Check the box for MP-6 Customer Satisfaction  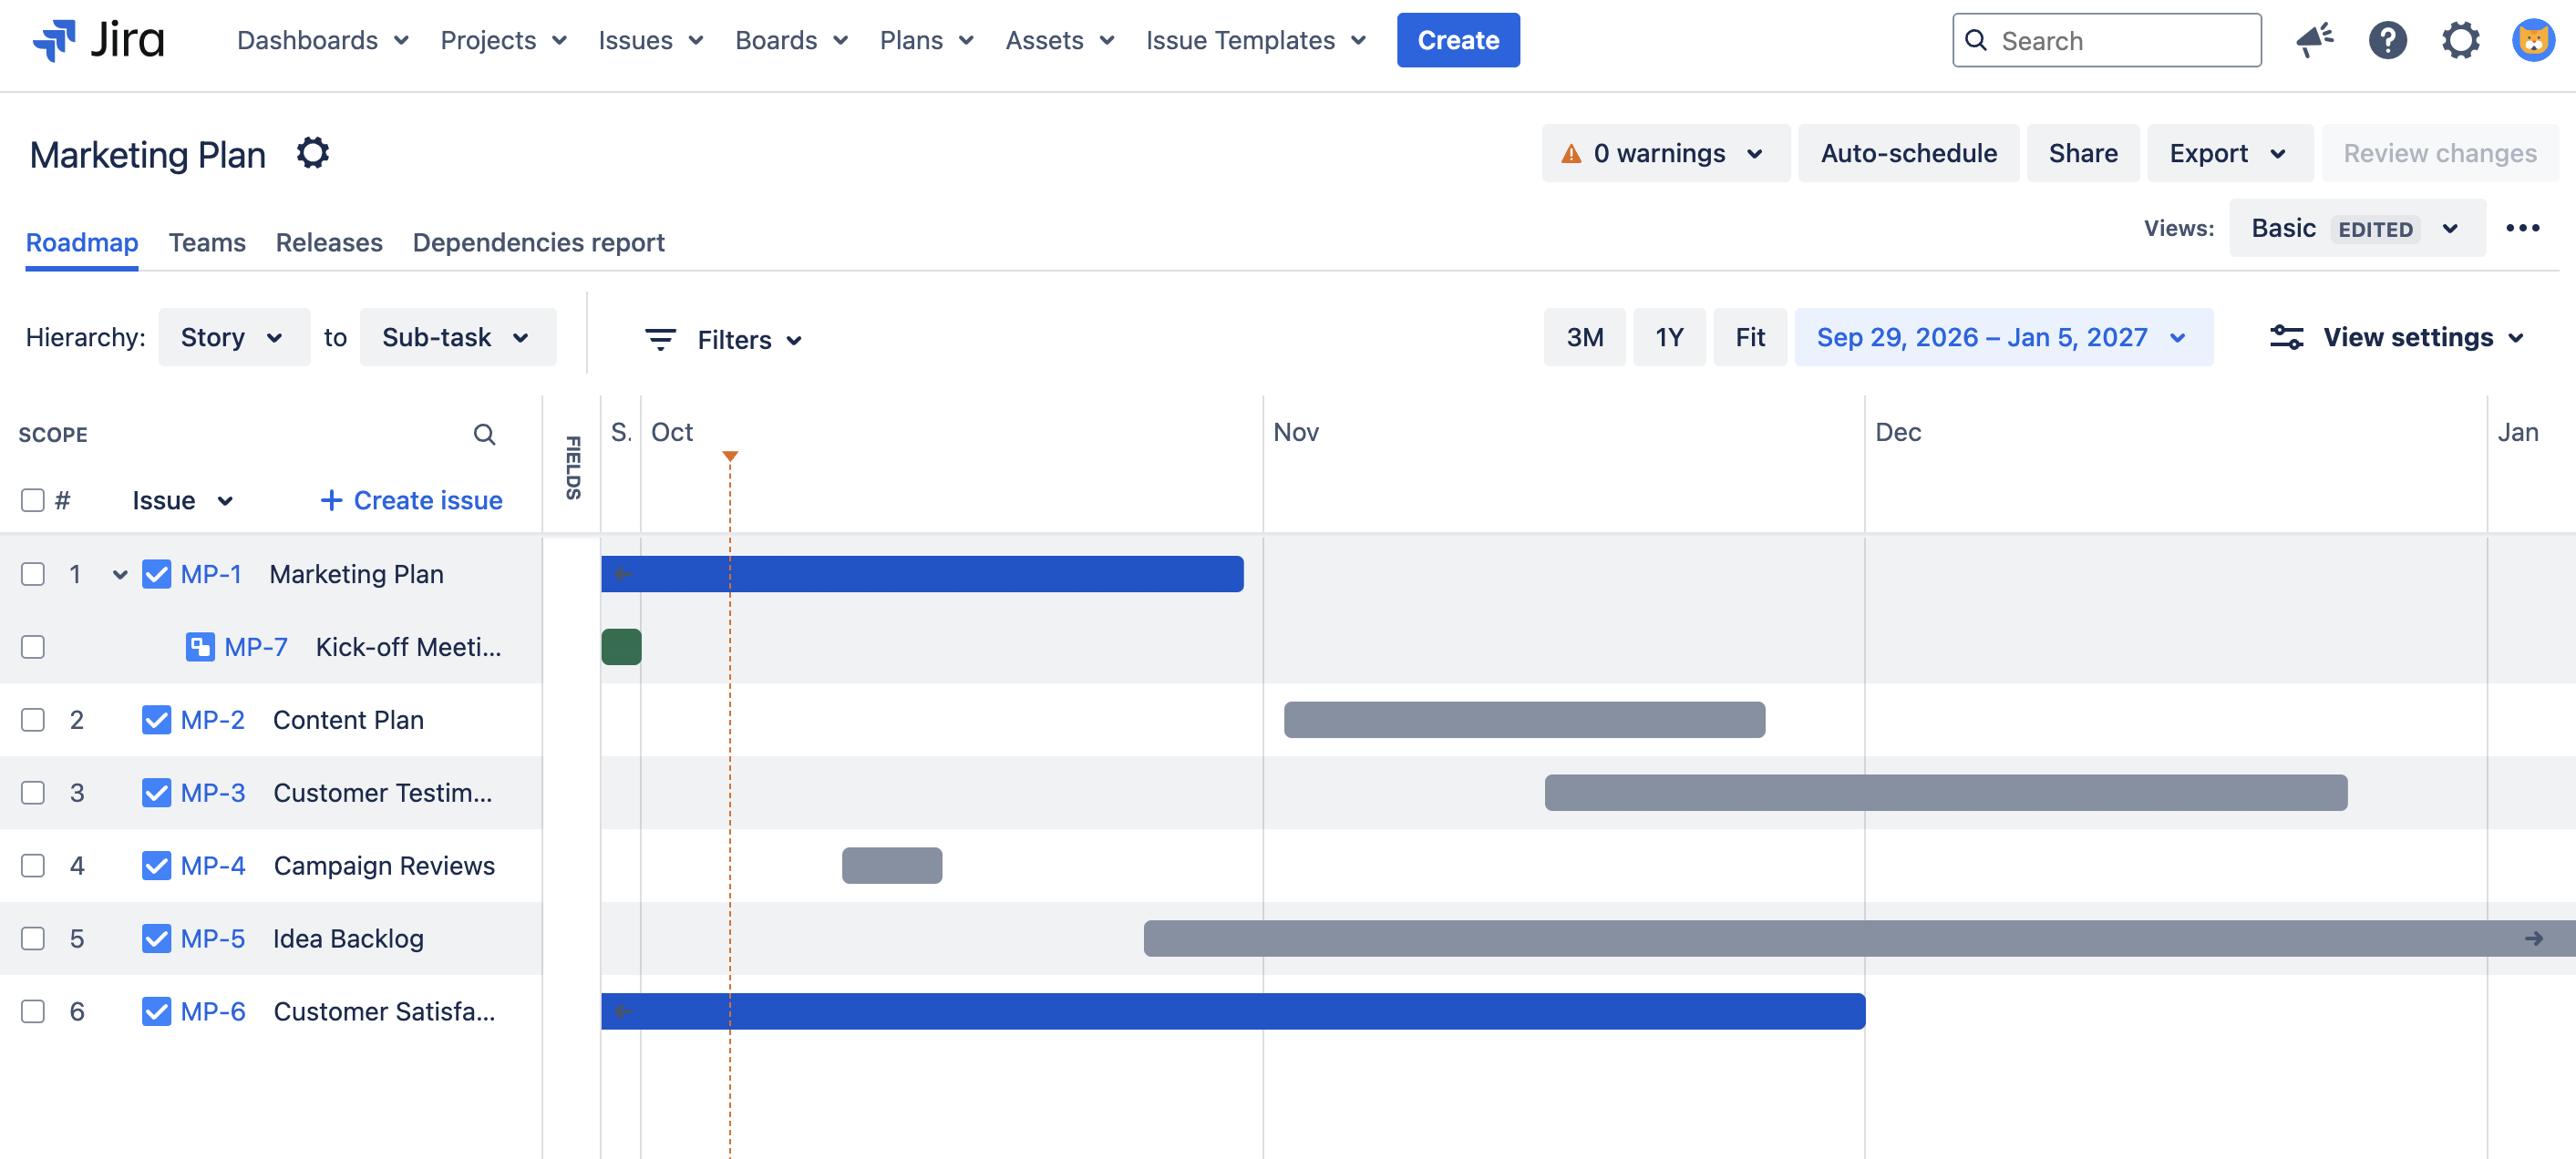pyautogui.click(x=33, y=1011)
